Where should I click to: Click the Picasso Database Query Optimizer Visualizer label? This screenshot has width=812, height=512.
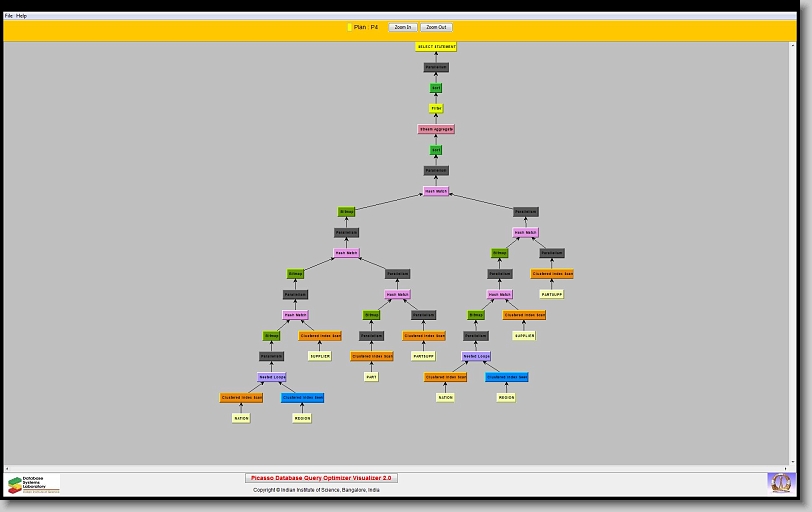click(x=321, y=478)
